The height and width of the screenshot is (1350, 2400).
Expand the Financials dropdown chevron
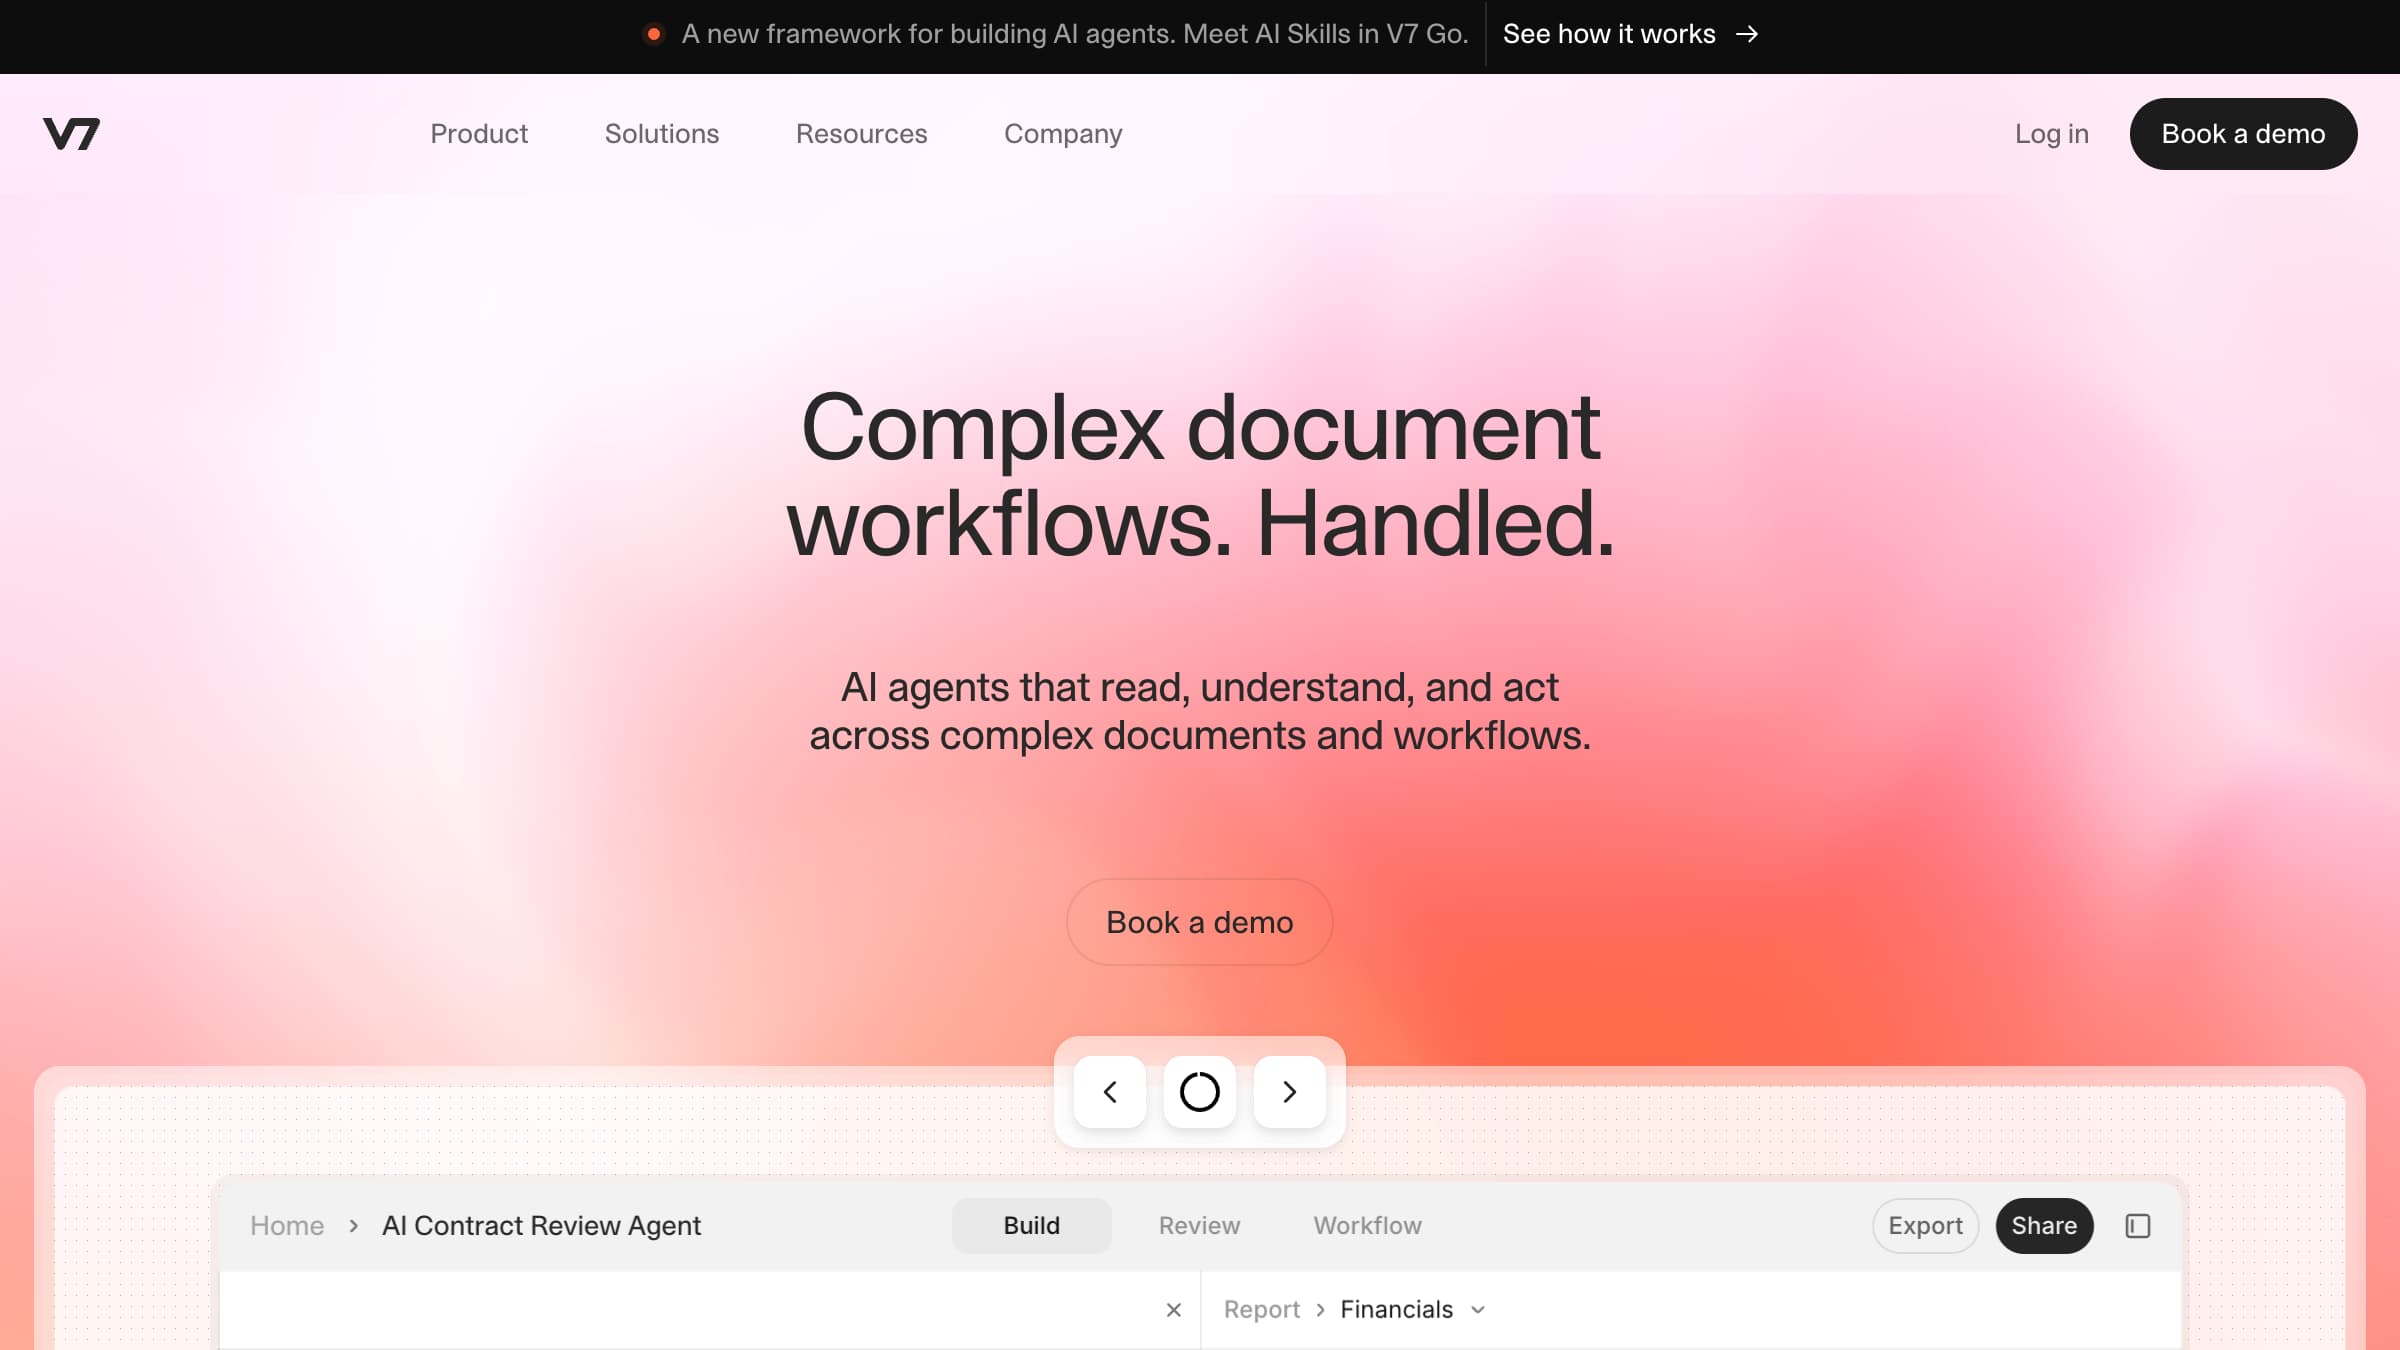pos(1478,1310)
